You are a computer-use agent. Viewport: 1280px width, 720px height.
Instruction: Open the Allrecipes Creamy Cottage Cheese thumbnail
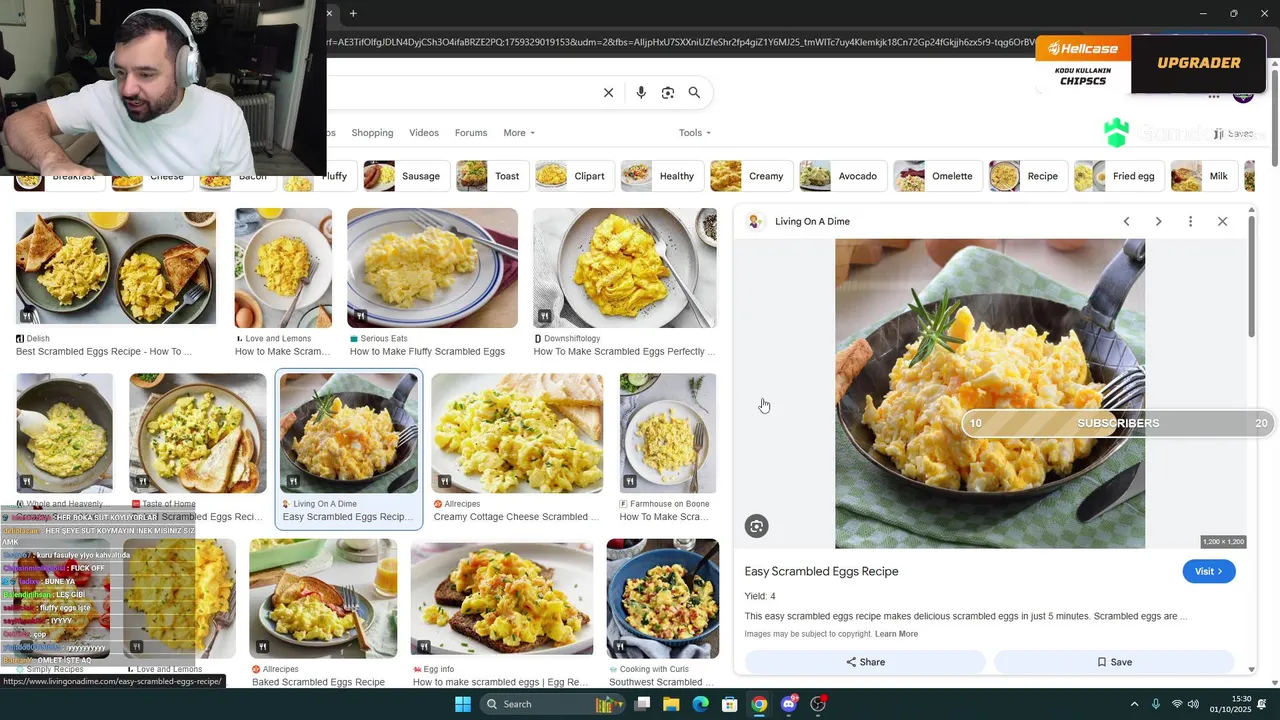point(517,433)
